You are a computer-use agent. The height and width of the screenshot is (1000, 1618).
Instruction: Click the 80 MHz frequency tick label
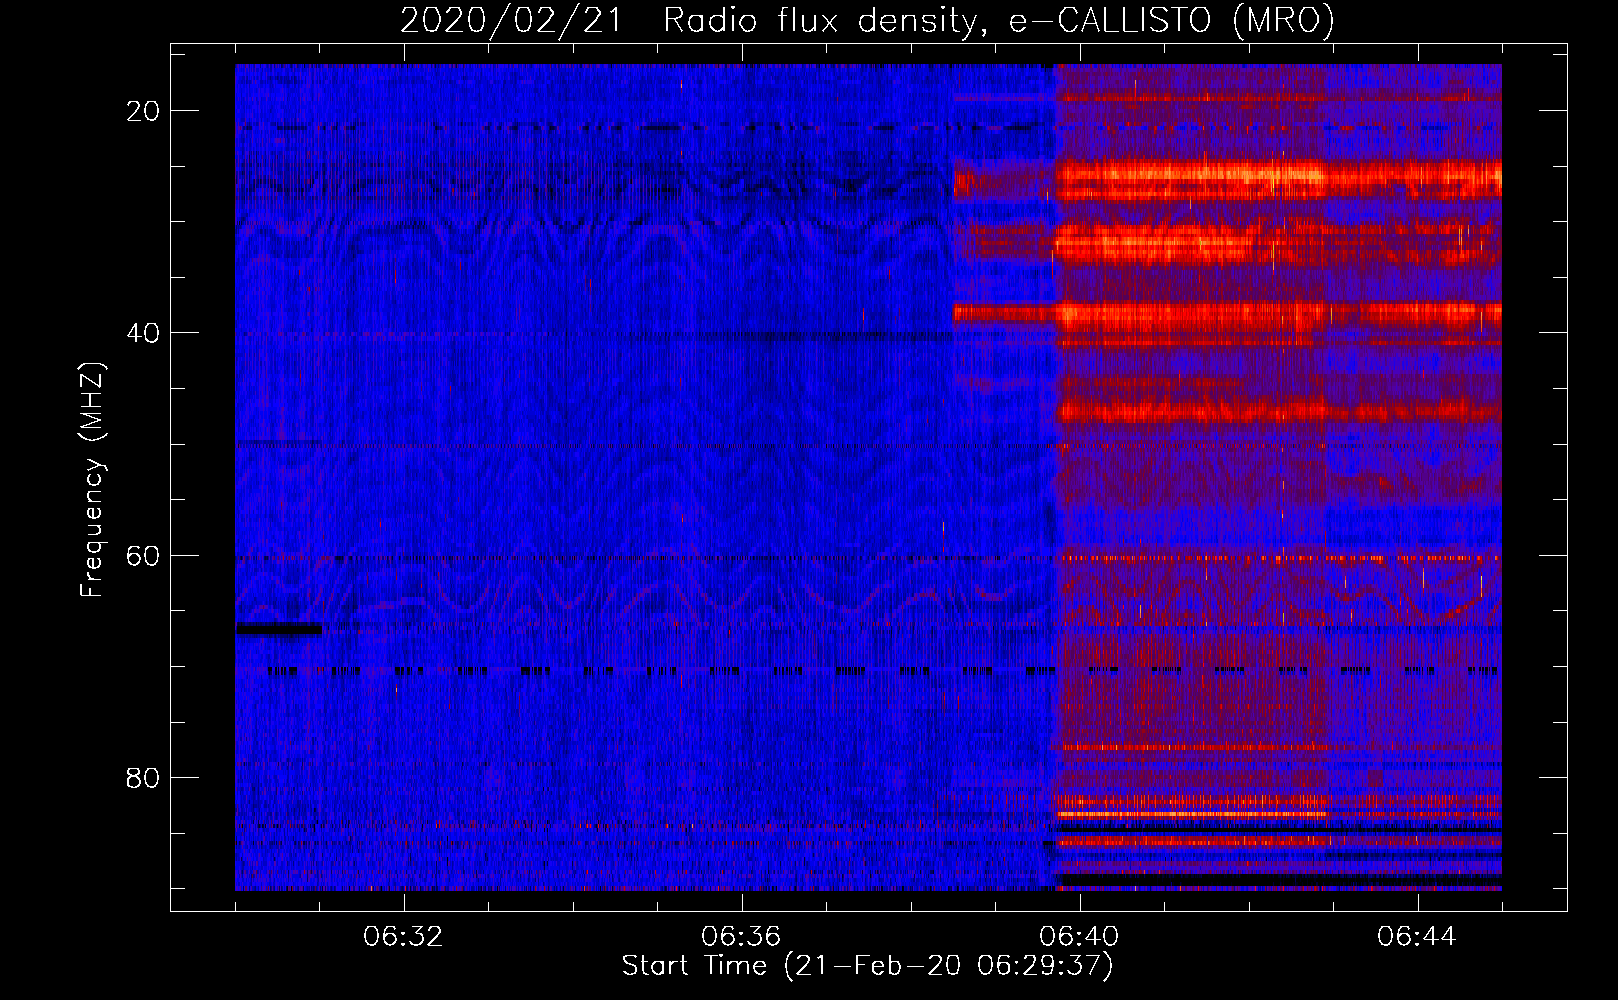[x=143, y=778]
